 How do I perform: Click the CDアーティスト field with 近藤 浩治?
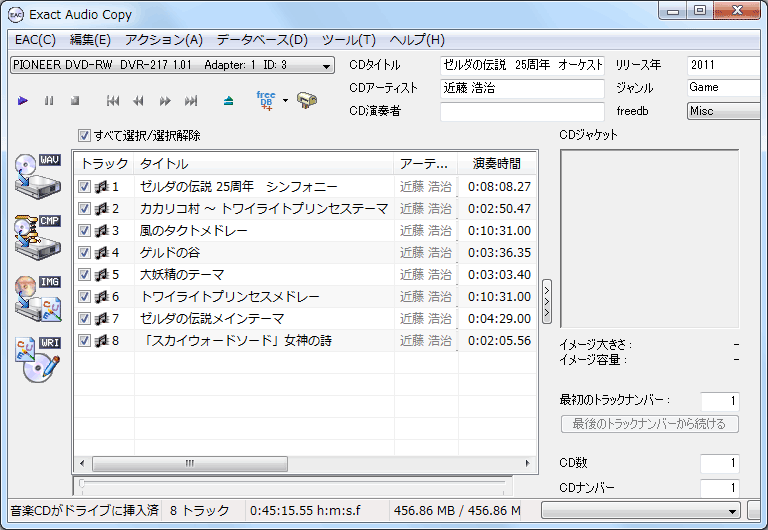(x=522, y=88)
